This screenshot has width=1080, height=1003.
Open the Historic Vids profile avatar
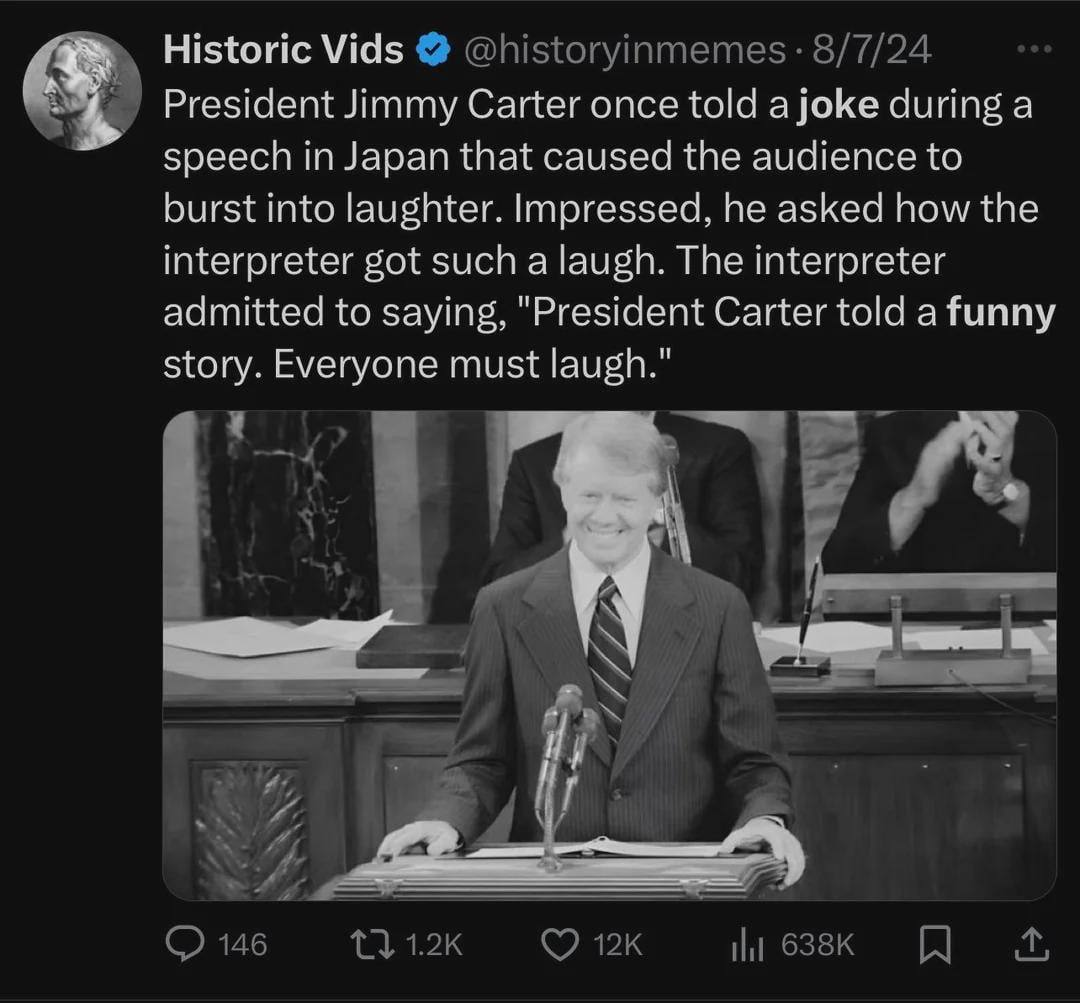pyautogui.click(x=82, y=90)
